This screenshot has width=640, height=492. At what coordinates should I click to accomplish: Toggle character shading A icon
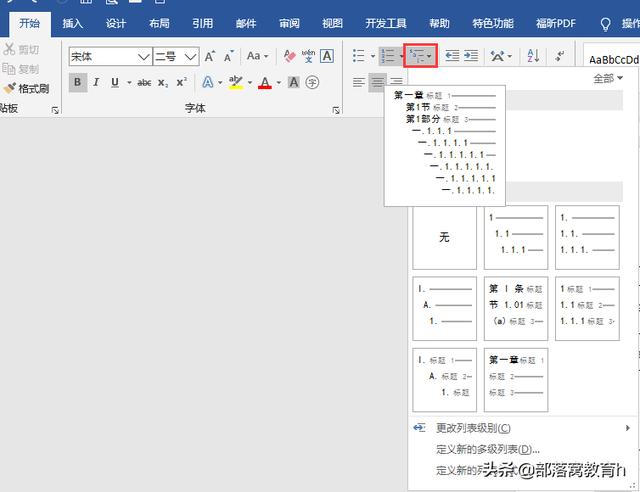coord(293,82)
